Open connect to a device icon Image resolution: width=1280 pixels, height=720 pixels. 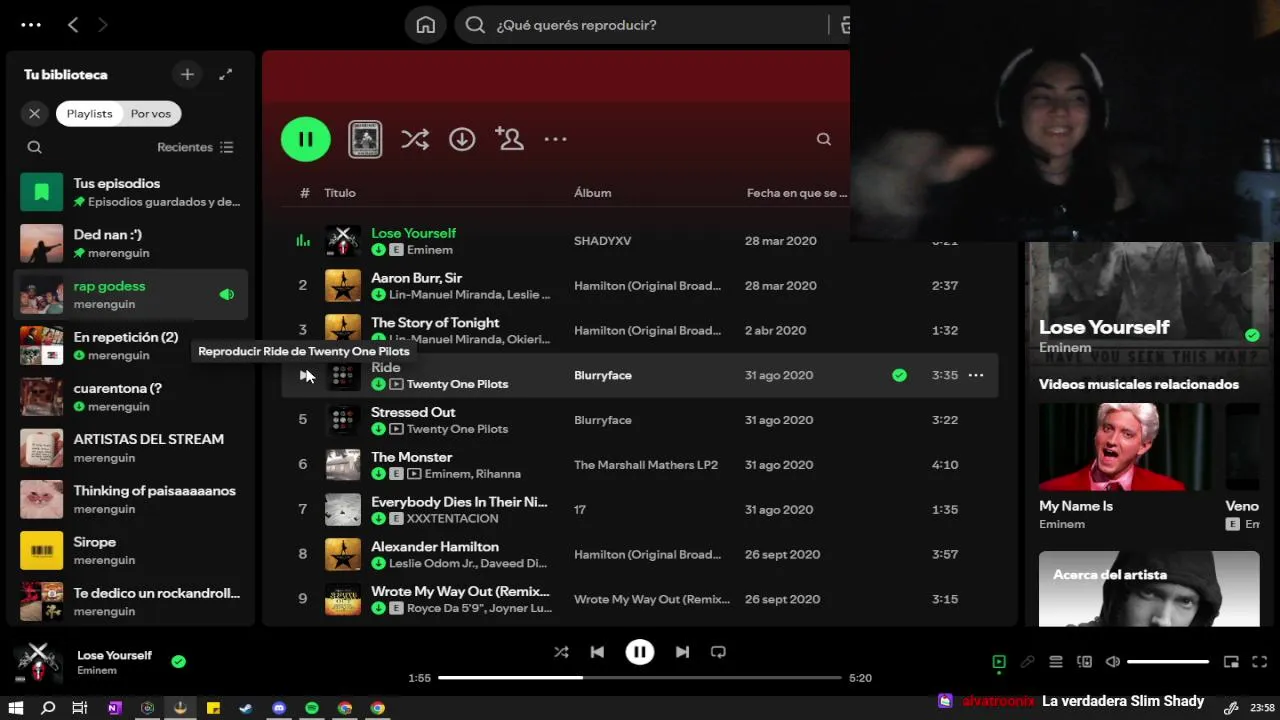click(1084, 662)
